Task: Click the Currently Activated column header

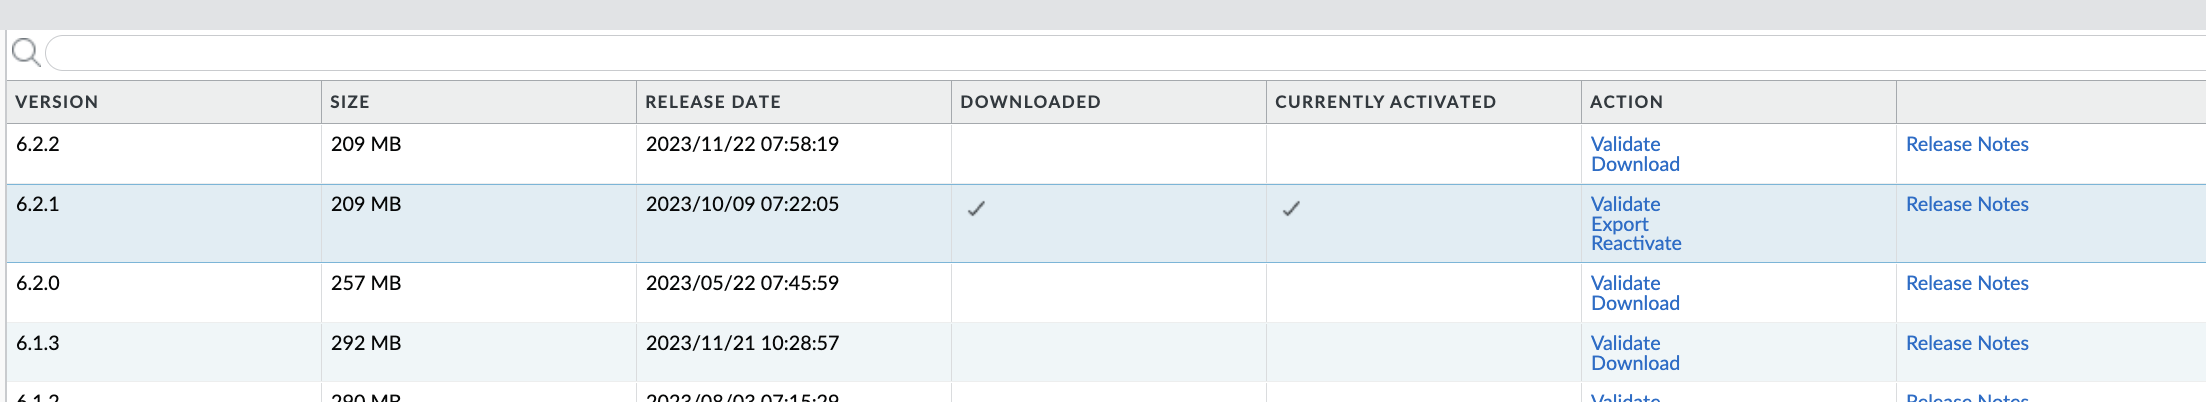Action: (1385, 102)
